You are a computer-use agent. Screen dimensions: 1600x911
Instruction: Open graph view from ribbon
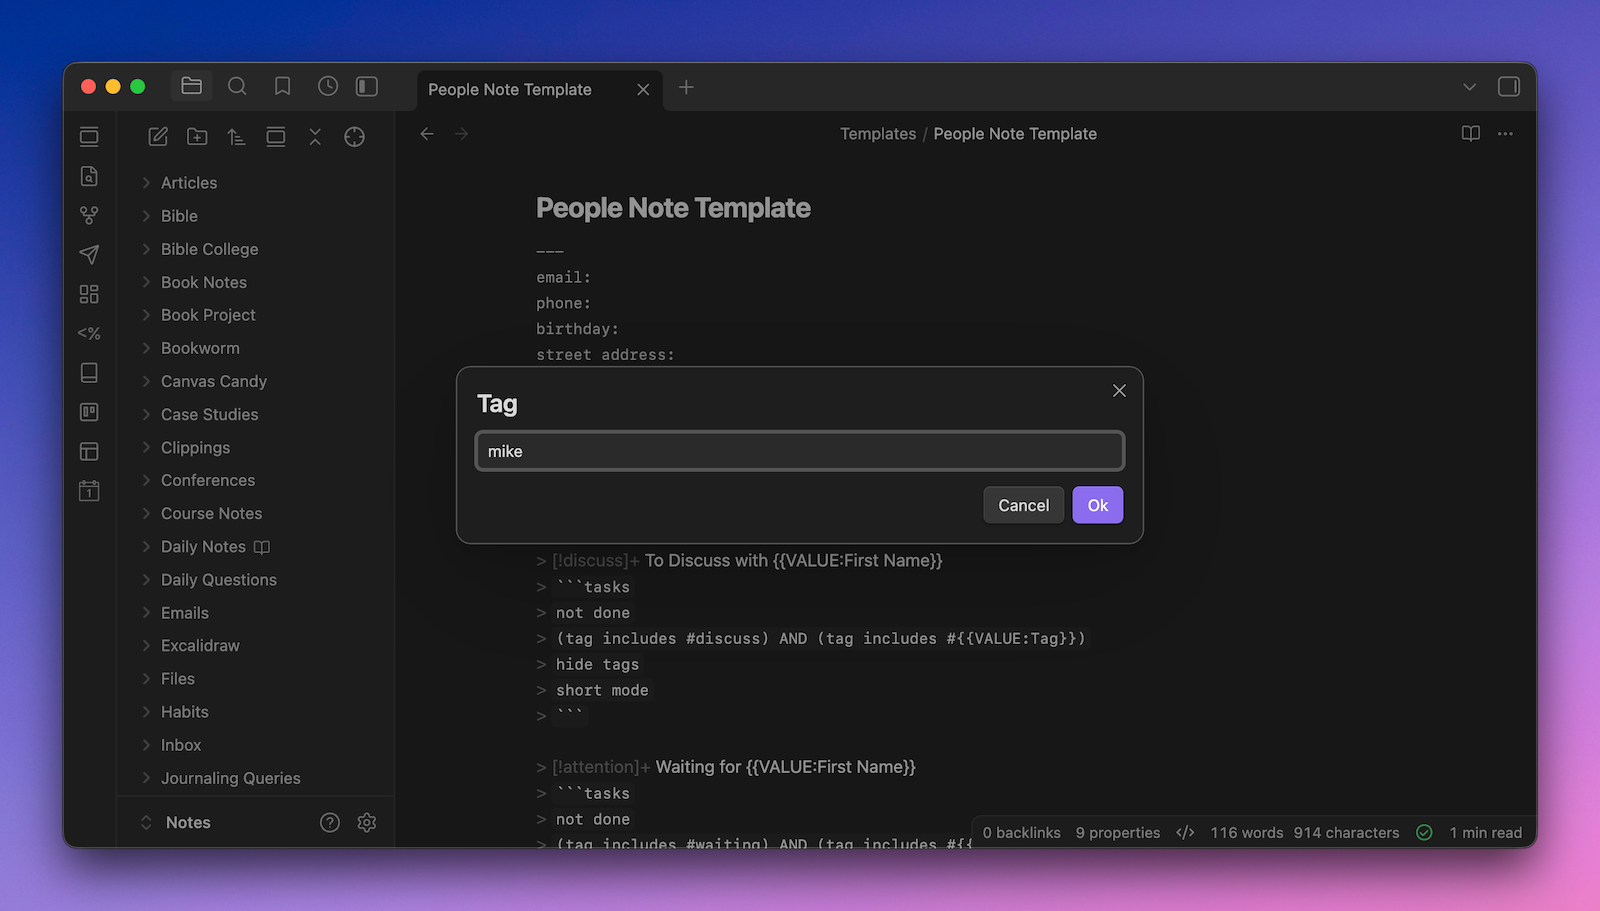click(89, 215)
